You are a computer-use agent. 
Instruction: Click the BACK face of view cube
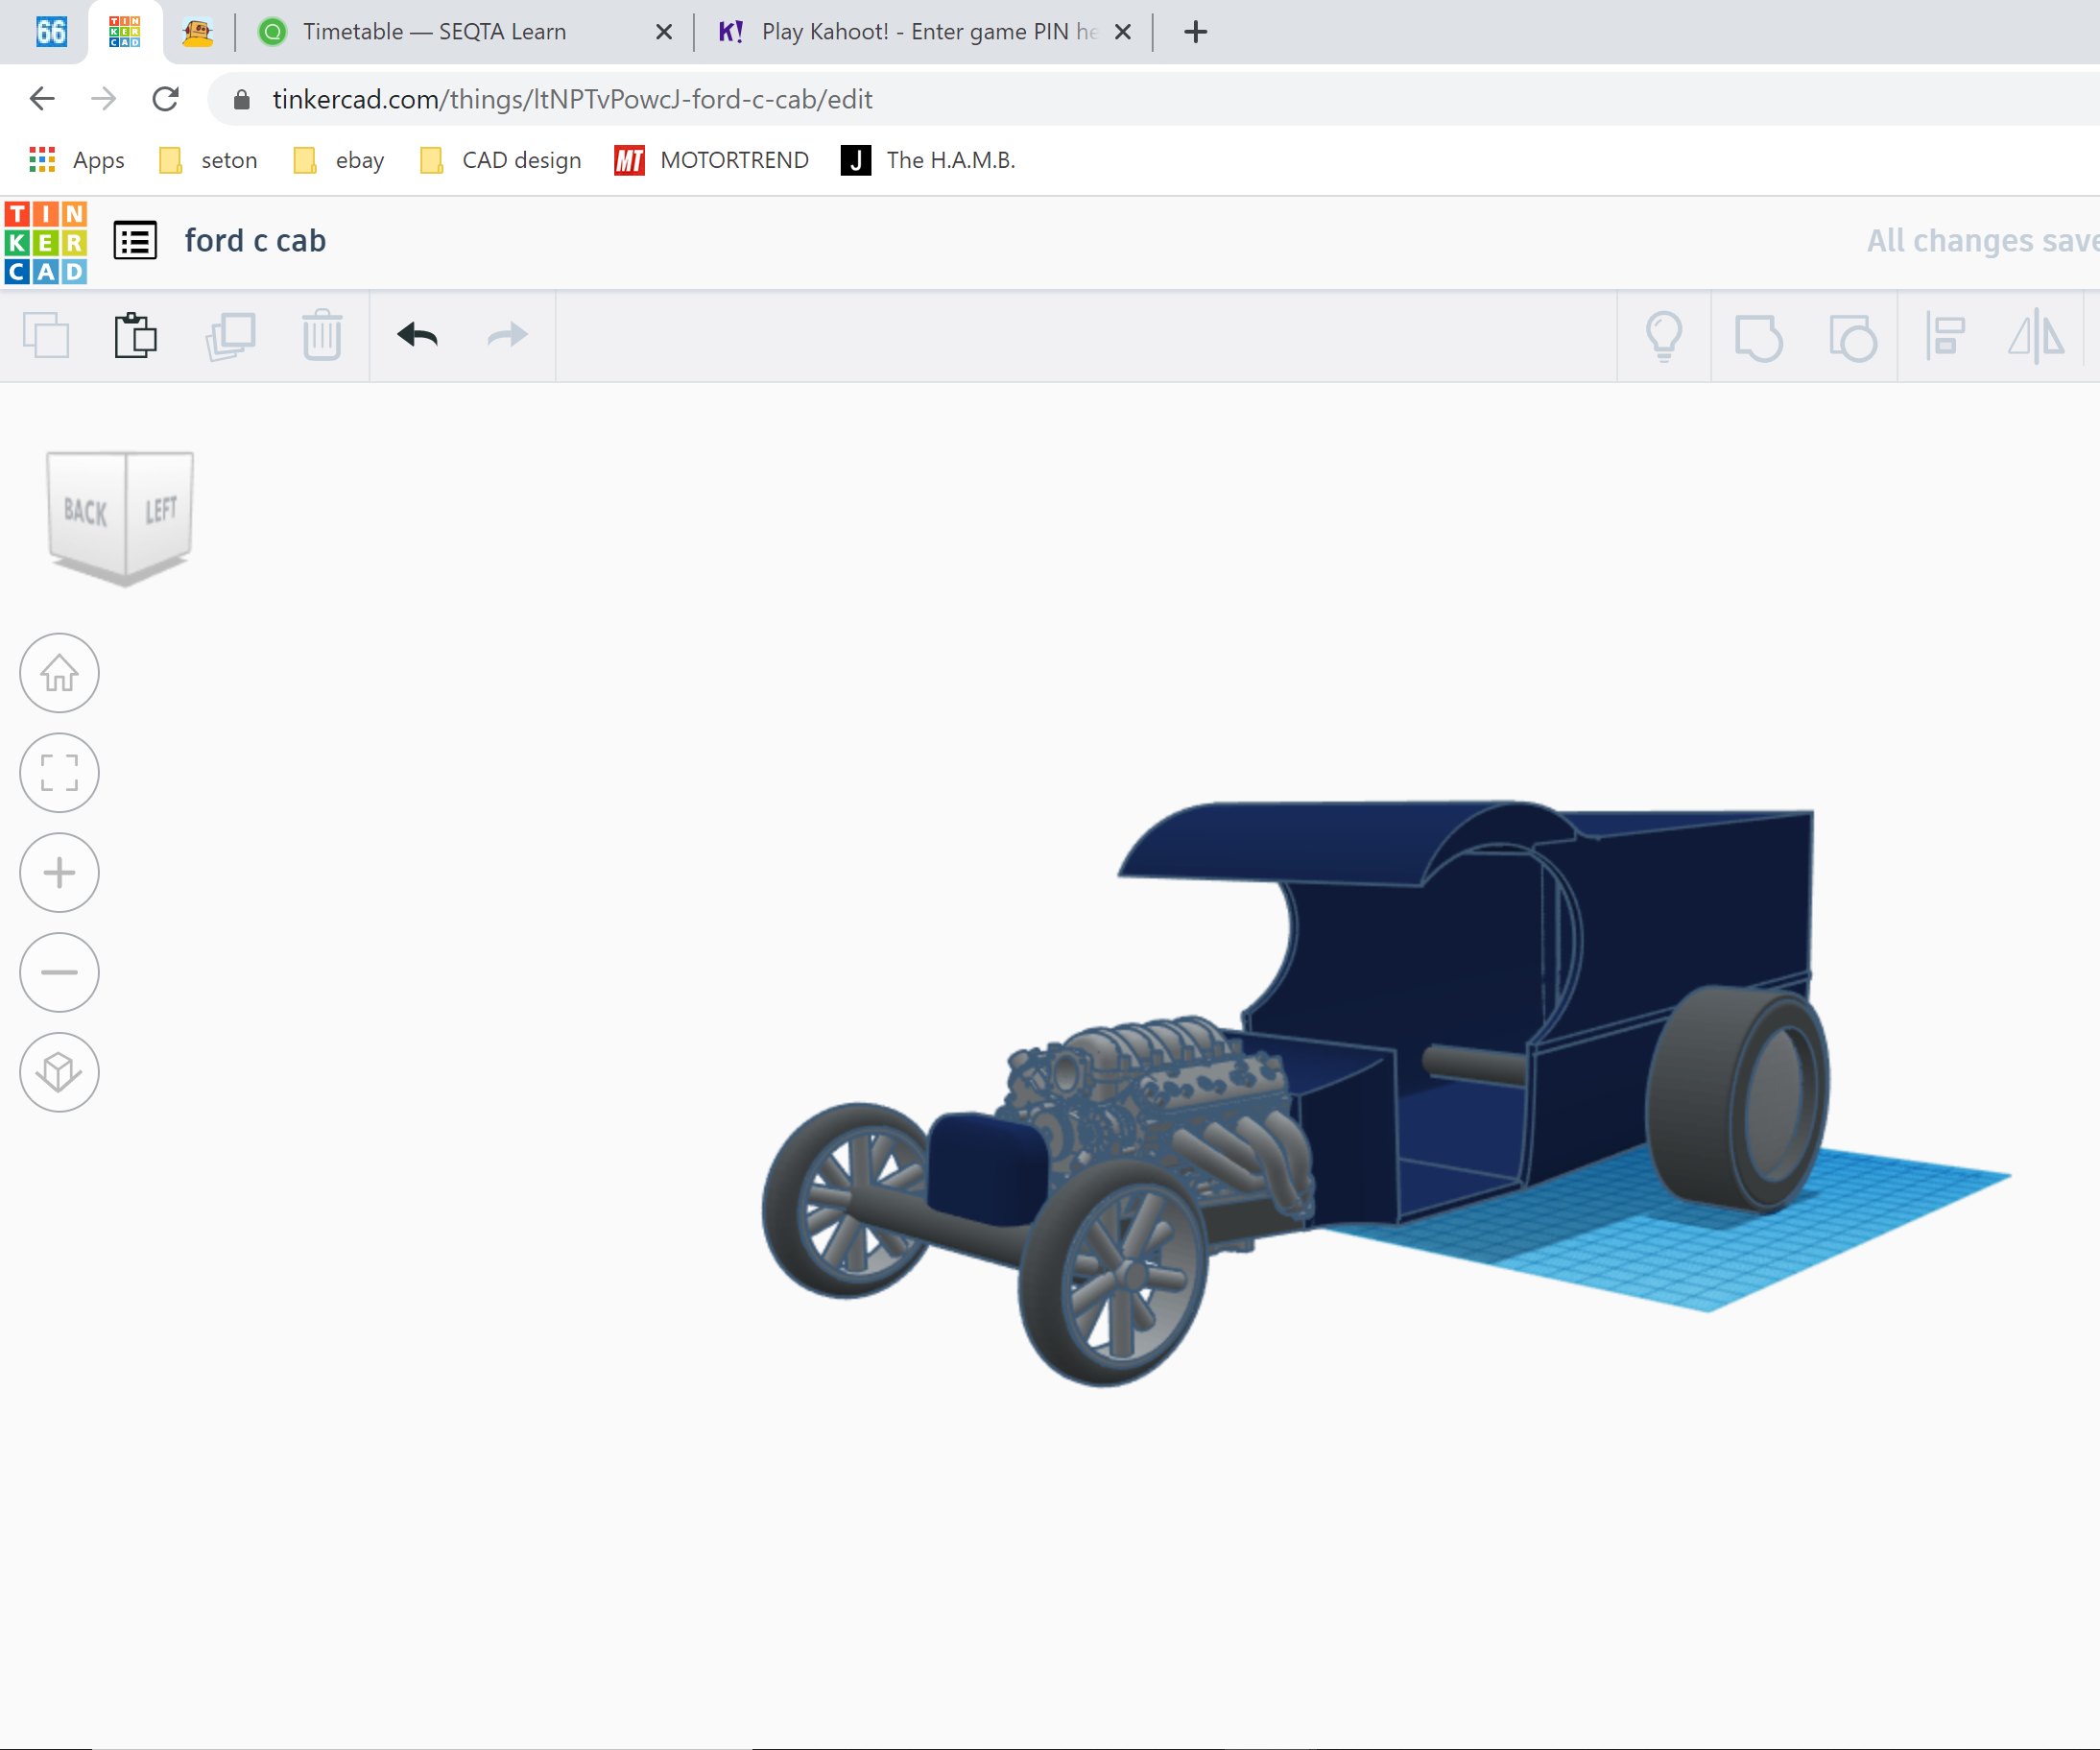[x=85, y=512]
